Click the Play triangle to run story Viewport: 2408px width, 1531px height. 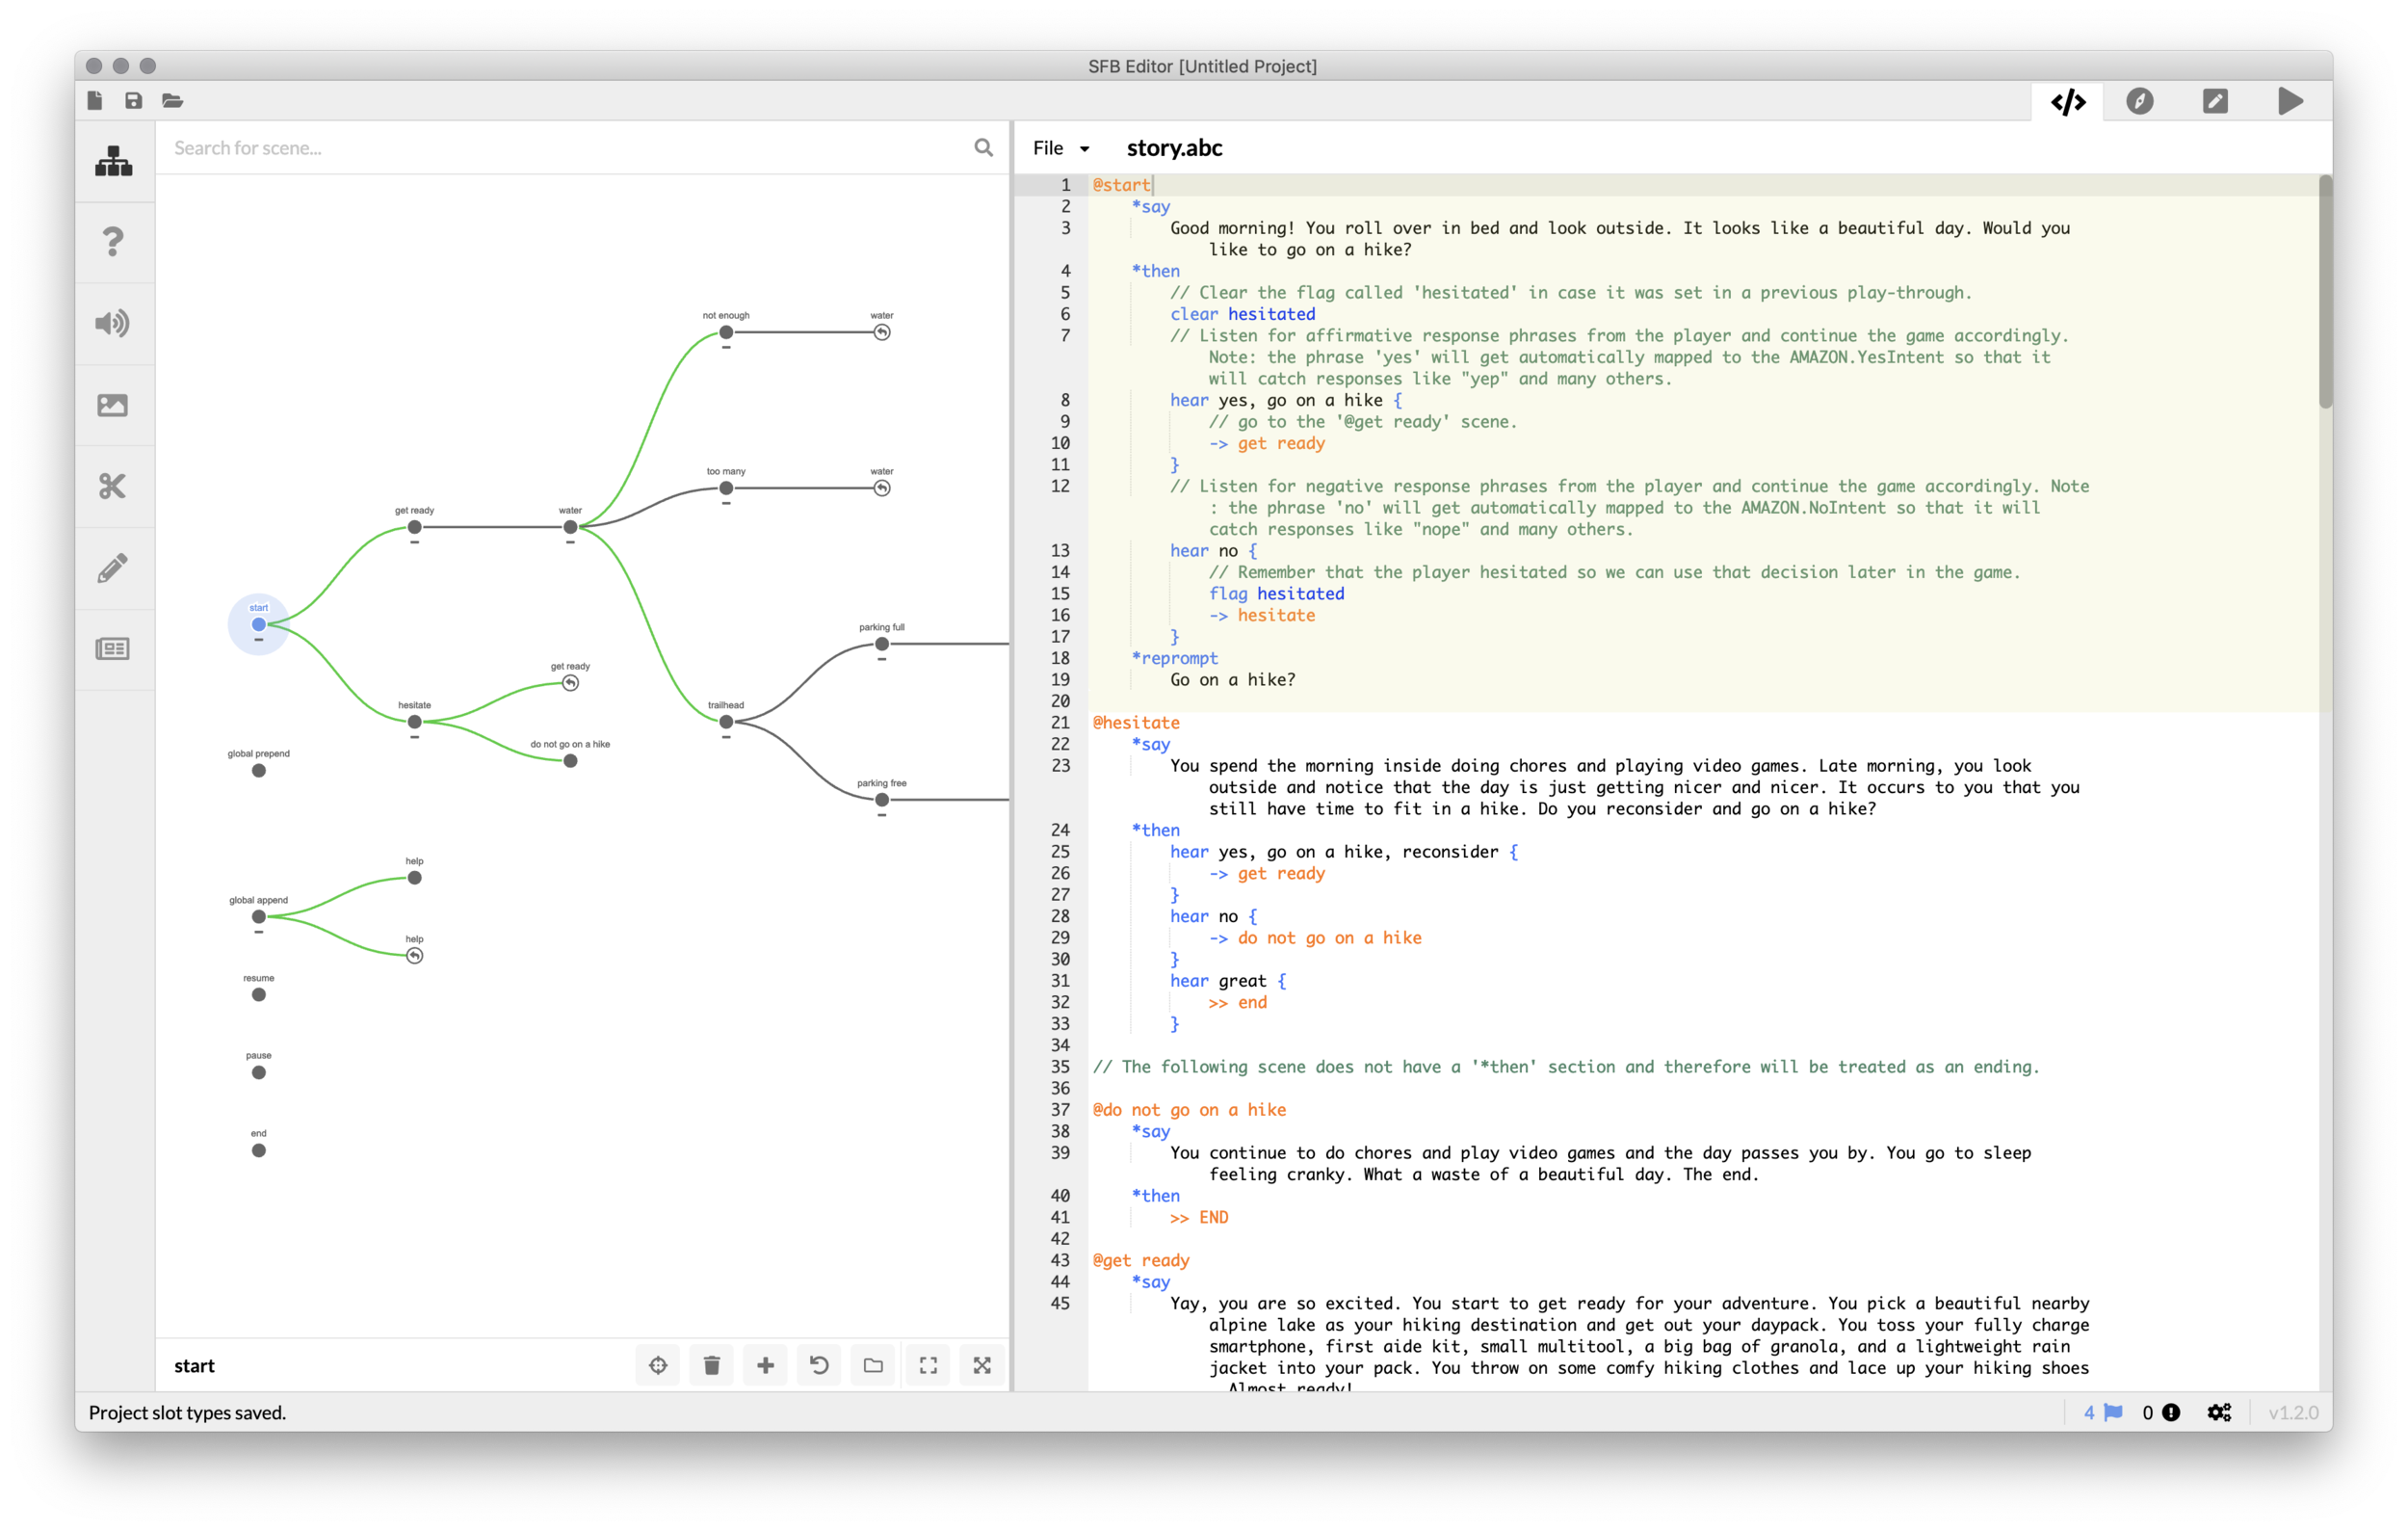click(2290, 101)
